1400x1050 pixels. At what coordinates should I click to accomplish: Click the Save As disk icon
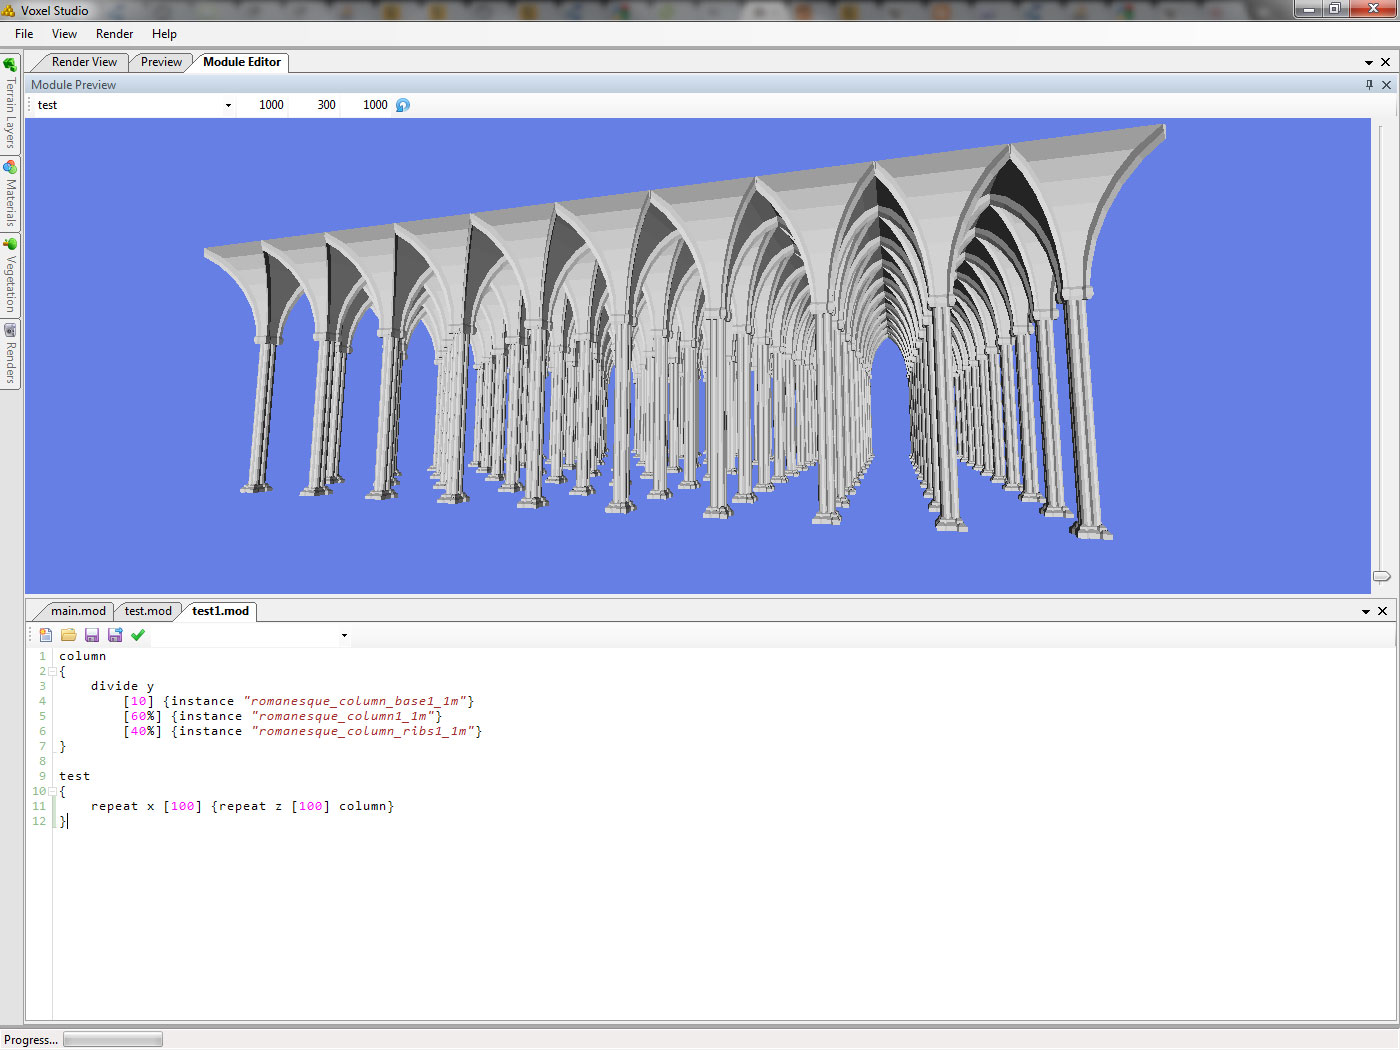coord(115,635)
